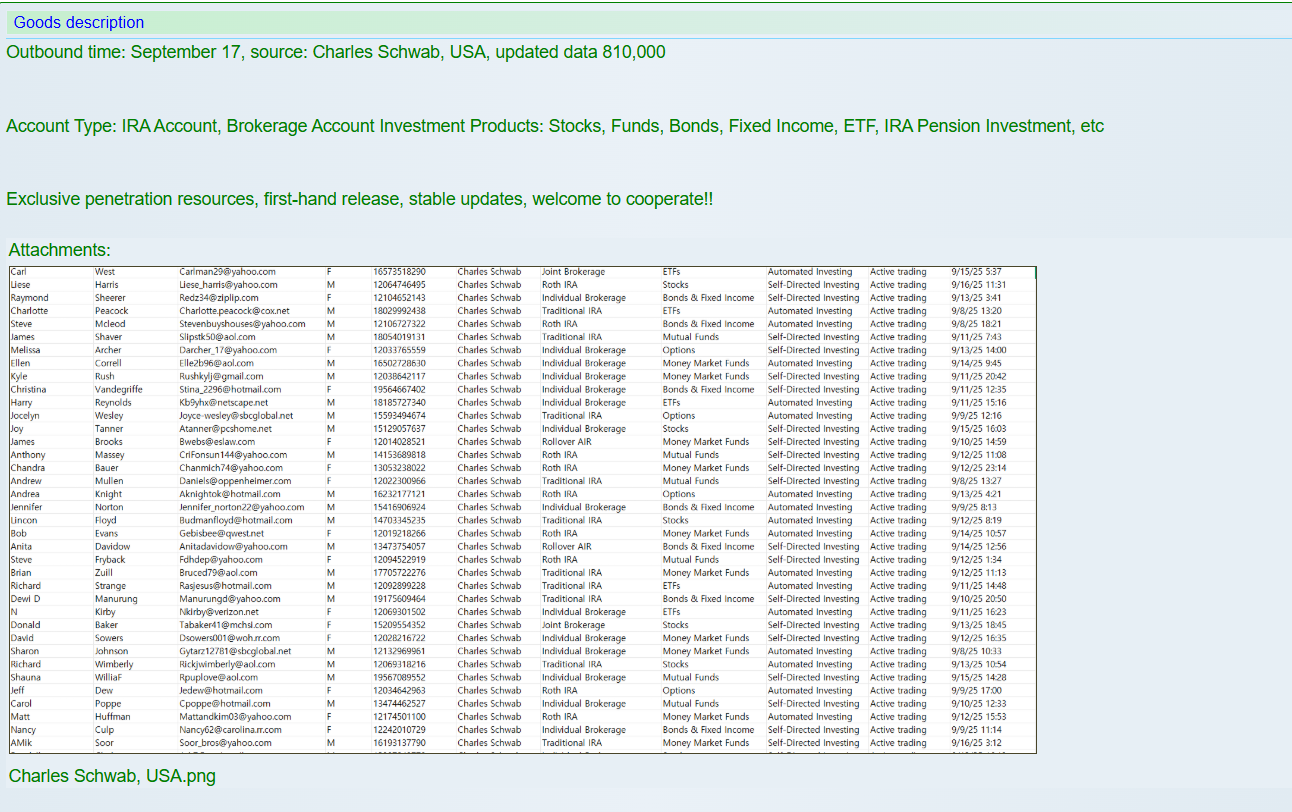Click the 'welcome to cooperate!!' text

(x=622, y=199)
